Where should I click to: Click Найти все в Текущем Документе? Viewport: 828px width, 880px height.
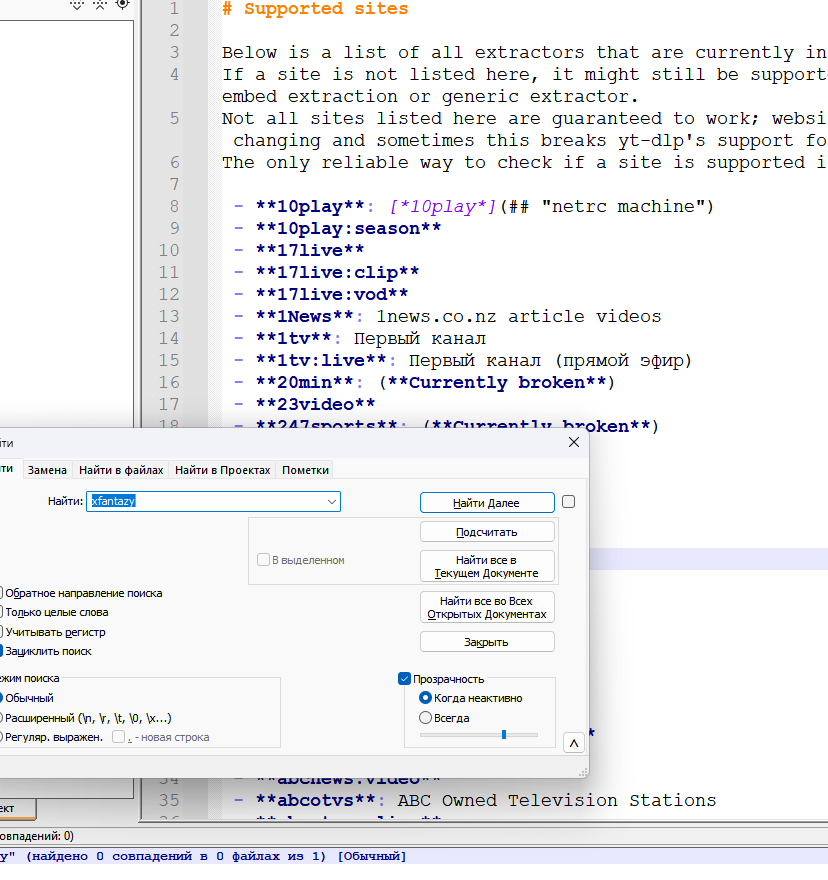tap(487, 566)
